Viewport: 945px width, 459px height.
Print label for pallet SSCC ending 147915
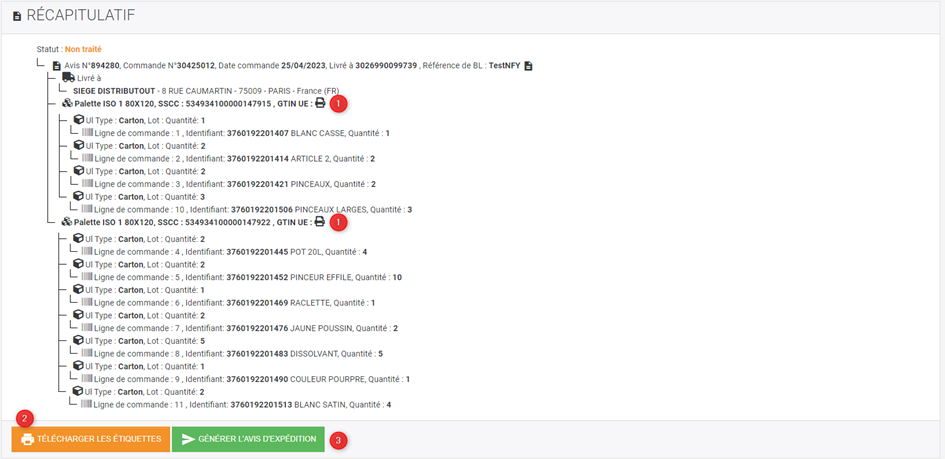pos(320,104)
